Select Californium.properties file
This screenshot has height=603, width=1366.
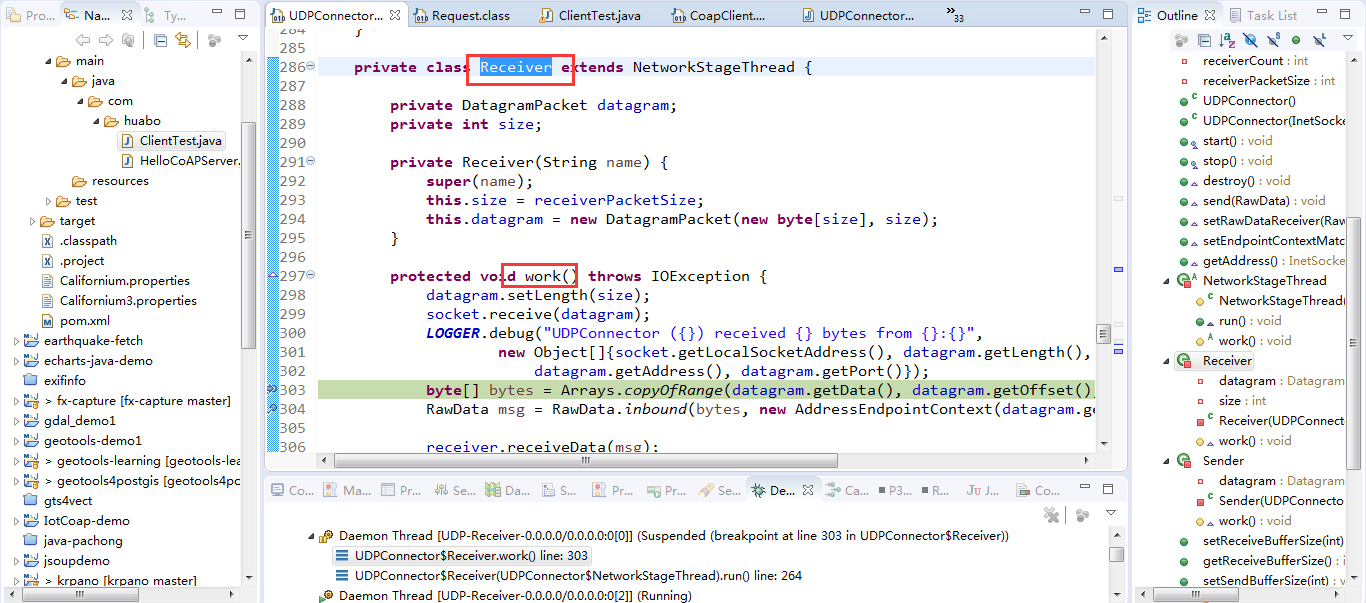click(x=115, y=281)
